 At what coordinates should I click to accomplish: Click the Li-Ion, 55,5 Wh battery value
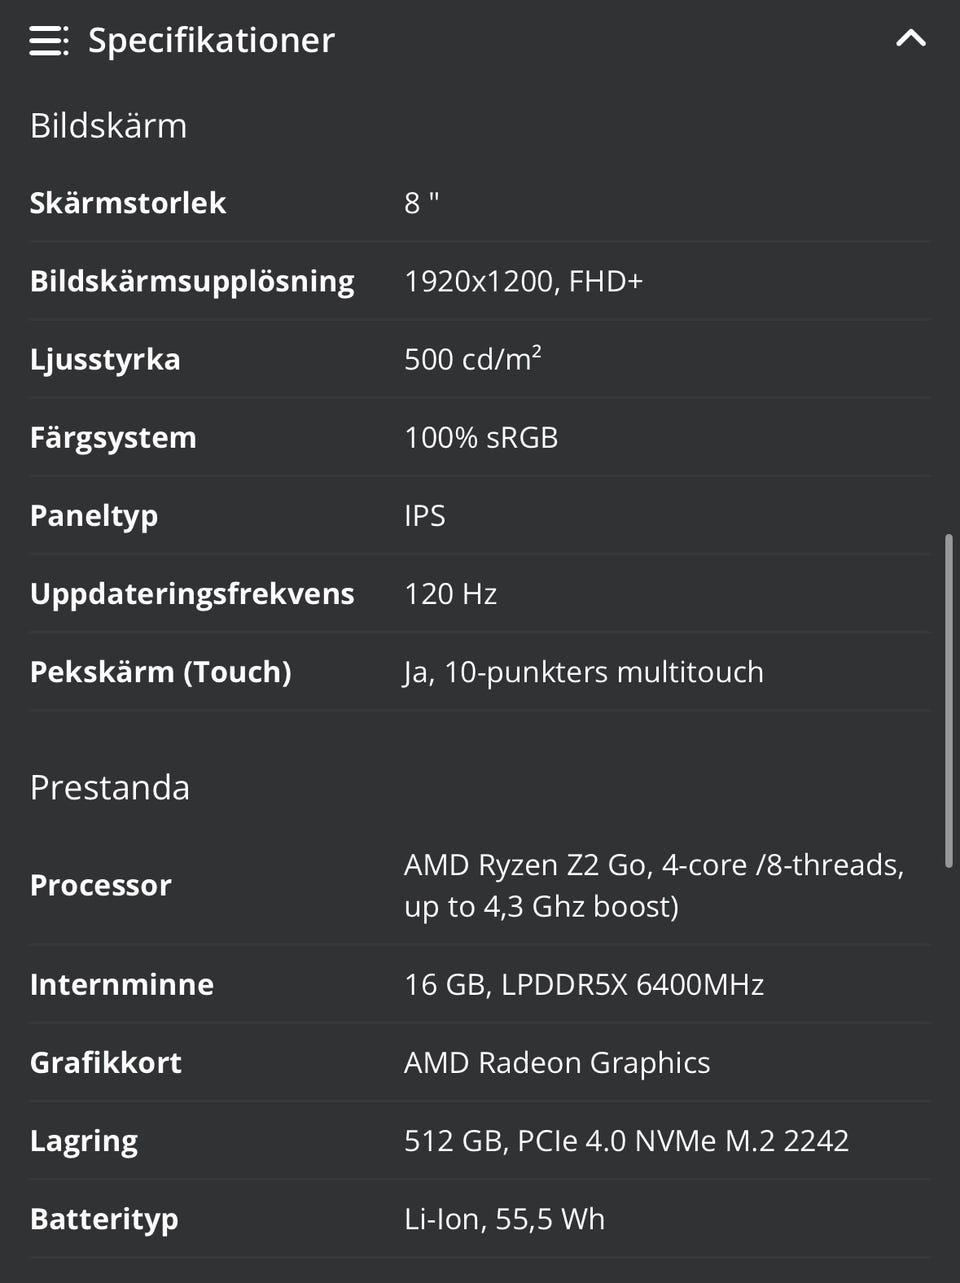504,1219
